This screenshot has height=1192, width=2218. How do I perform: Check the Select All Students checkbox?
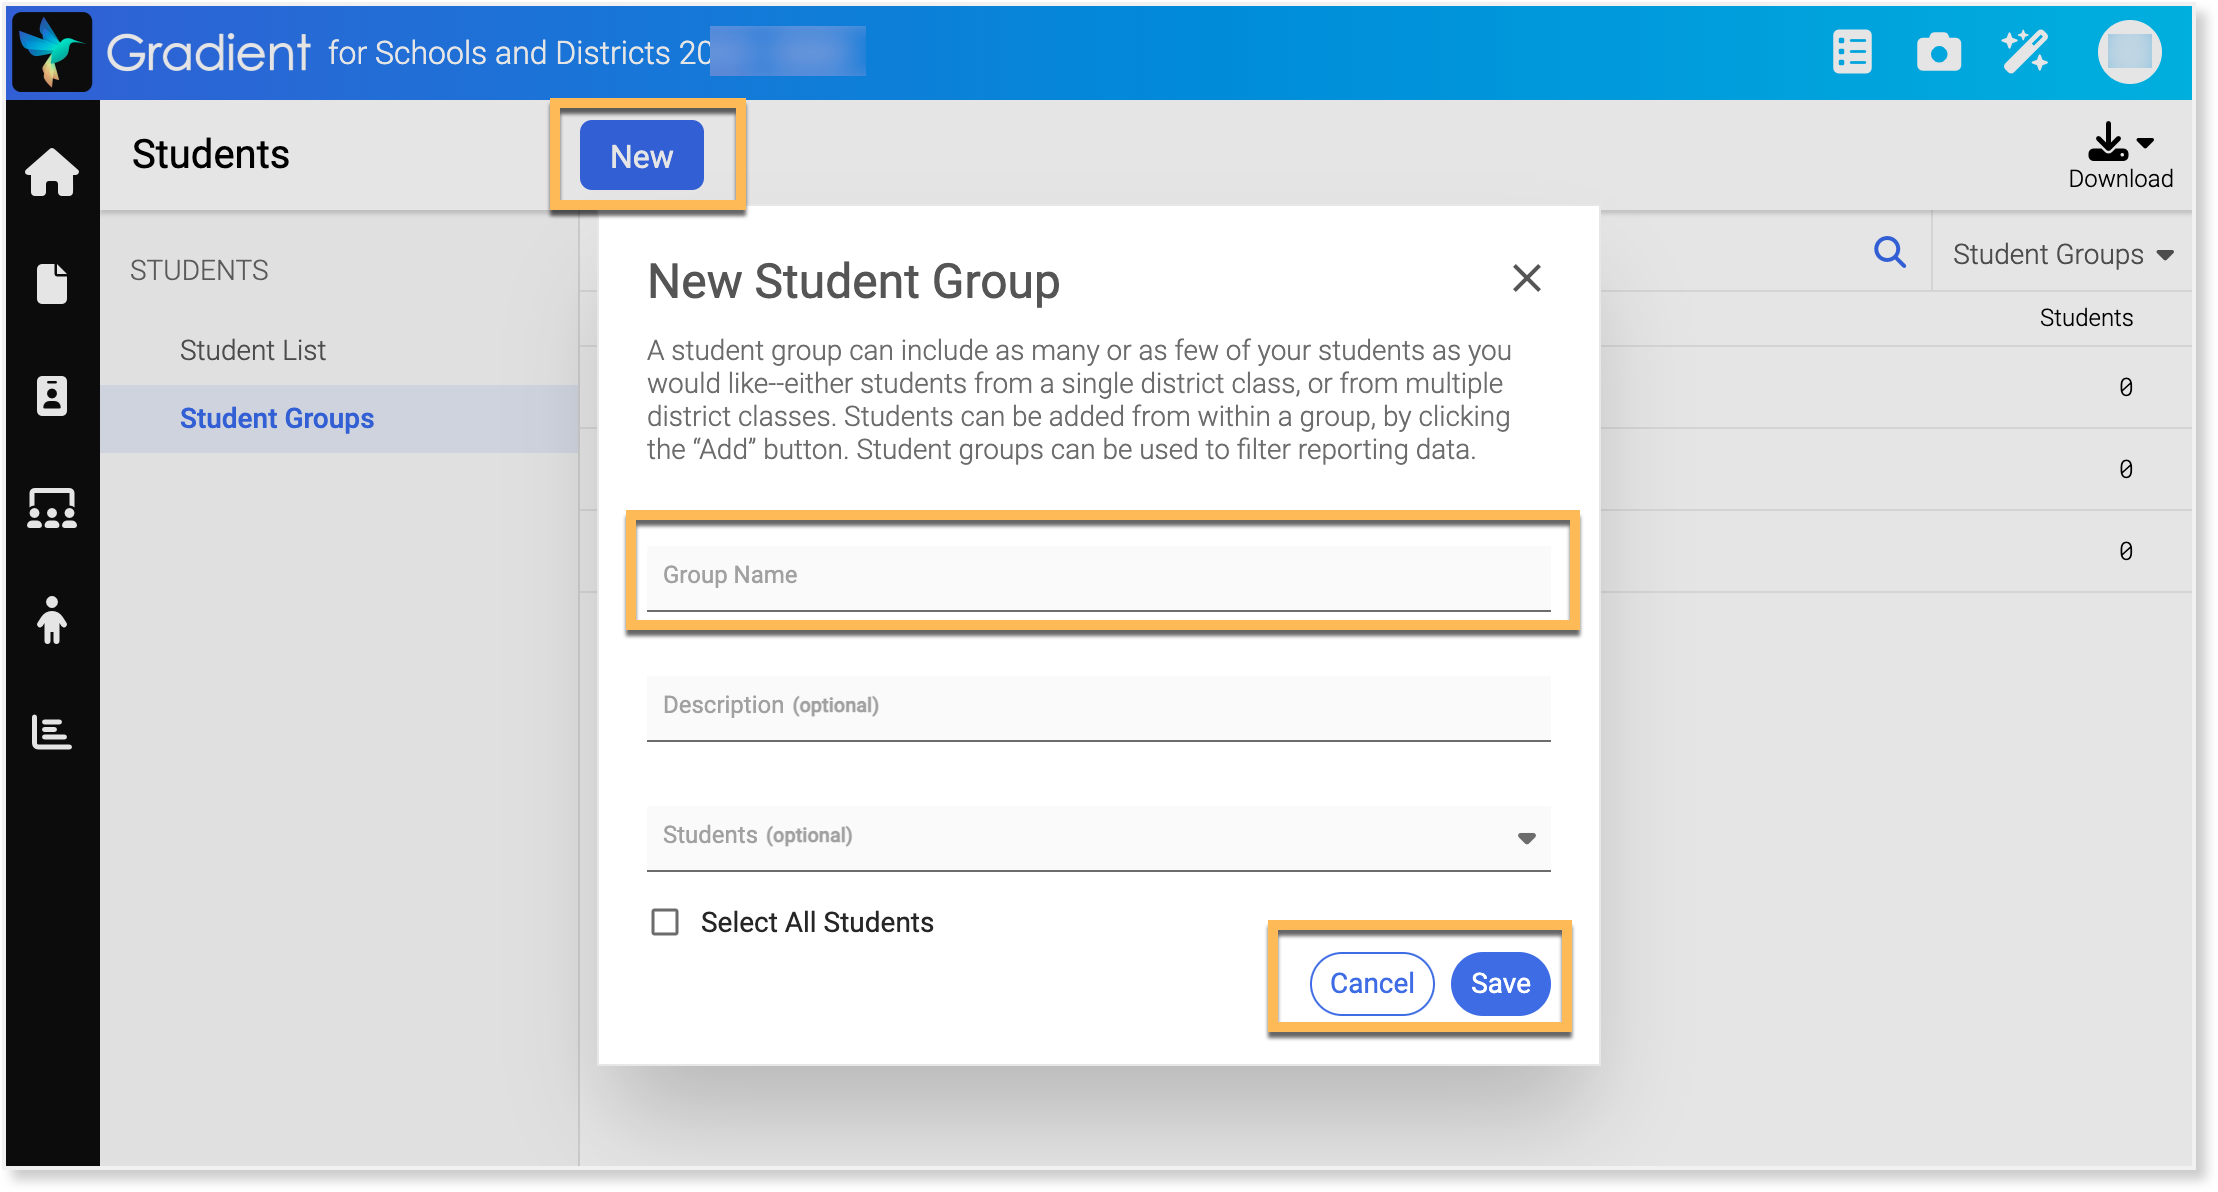click(x=665, y=922)
